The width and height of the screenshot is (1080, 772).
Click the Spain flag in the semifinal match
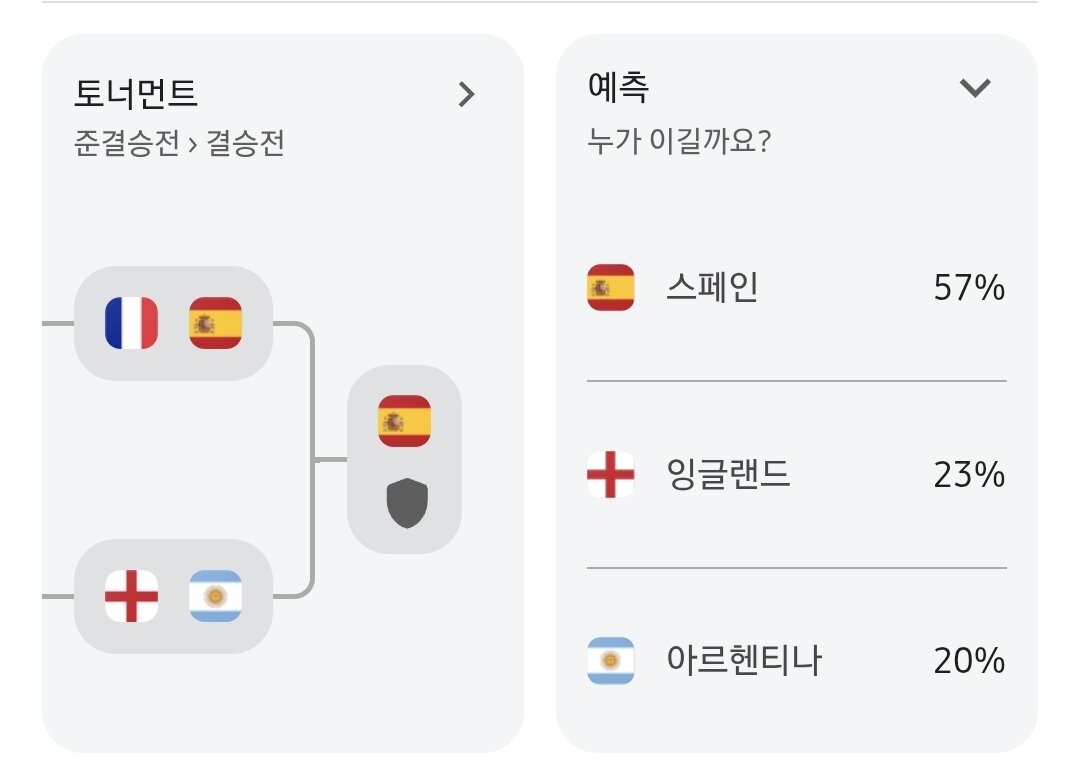point(216,323)
